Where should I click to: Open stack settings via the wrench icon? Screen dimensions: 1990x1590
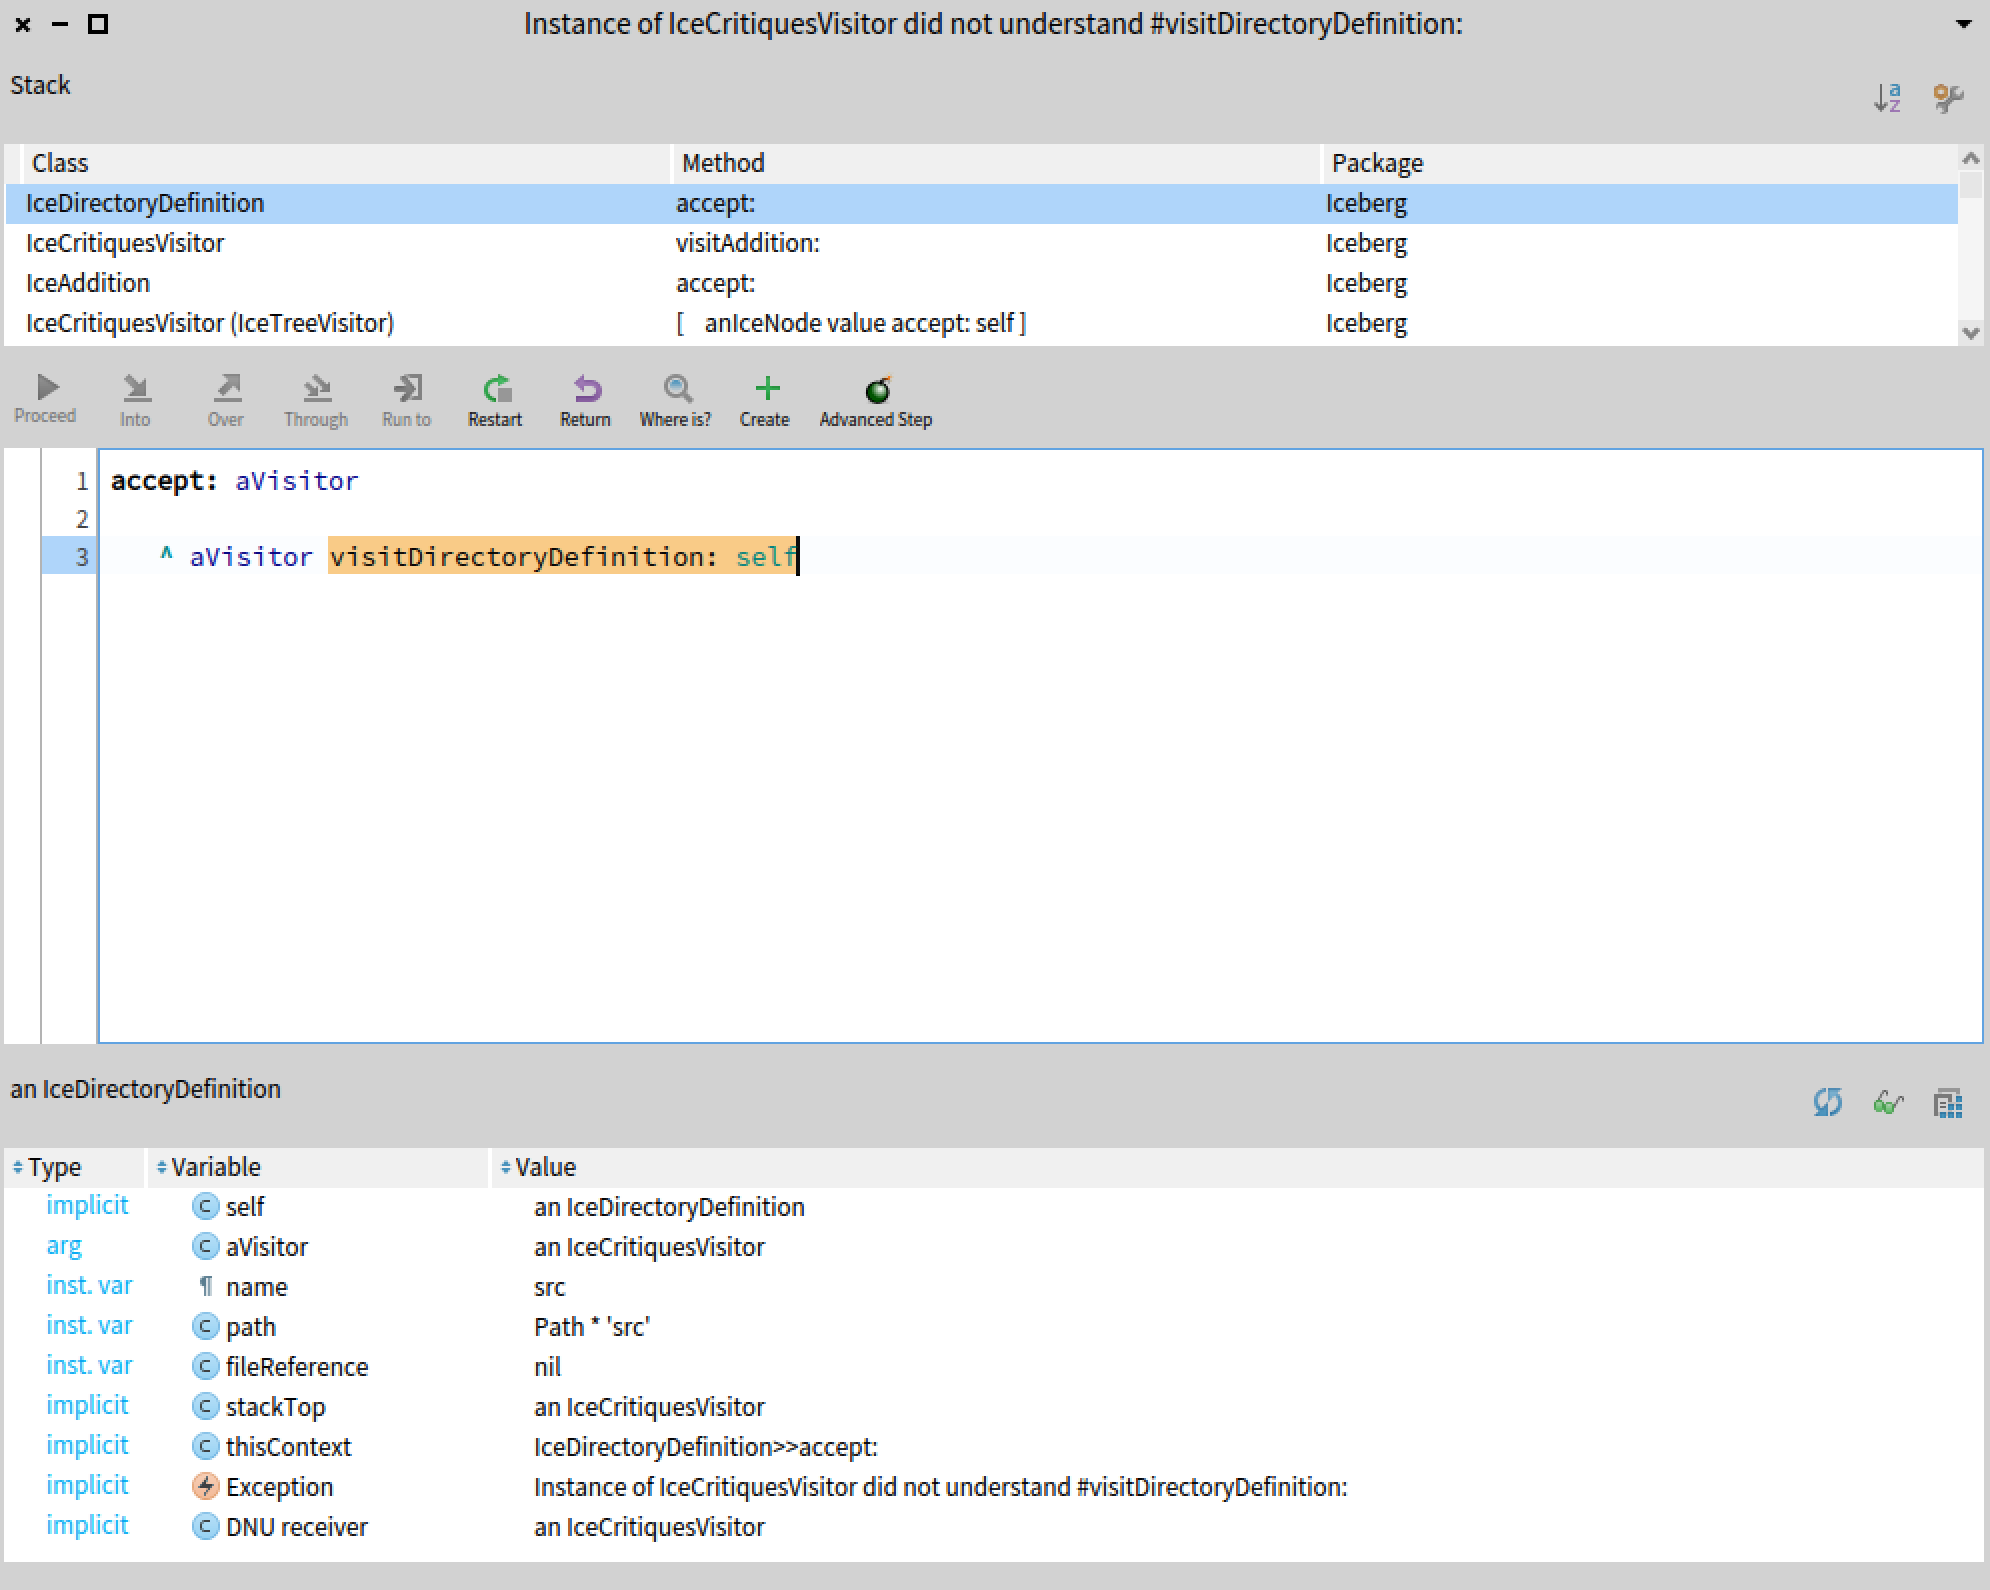[x=1950, y=97]
